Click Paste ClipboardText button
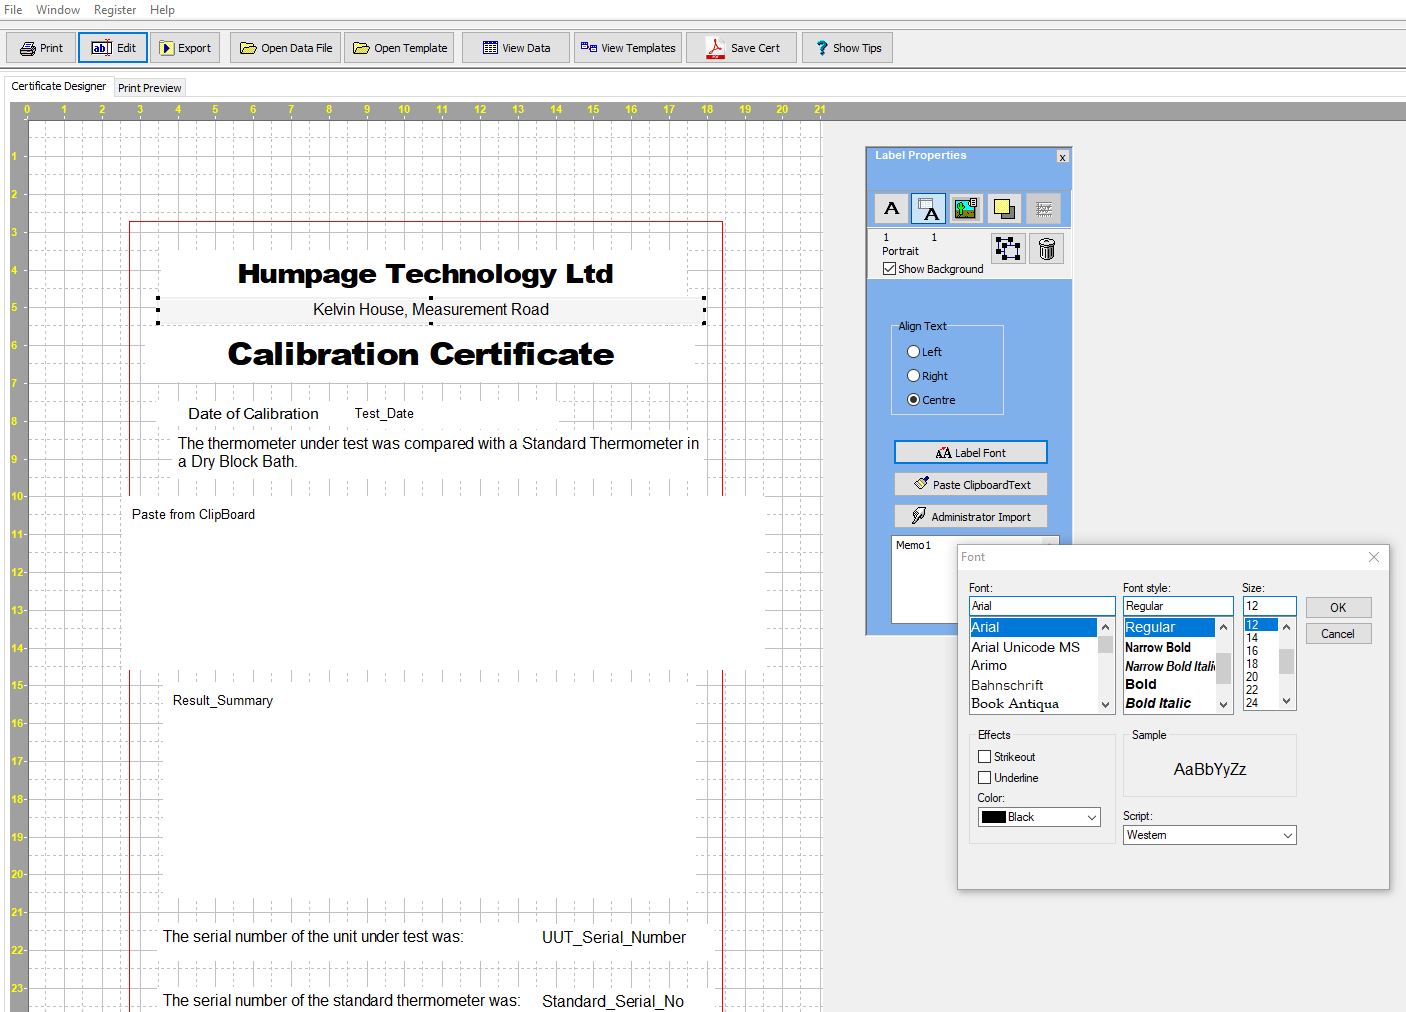 [x=970, y=484]
